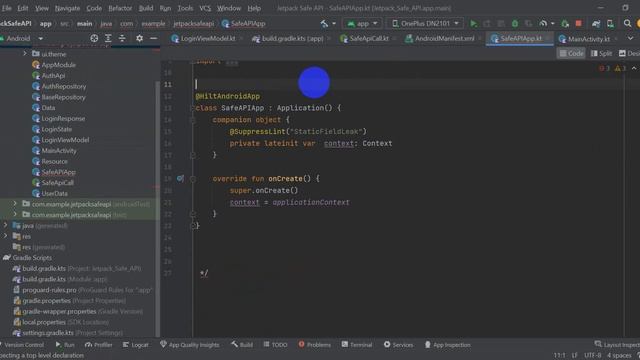Expand the ui.theme folder
The height and width of the screenshot is (360, 640).
(25, 54)
